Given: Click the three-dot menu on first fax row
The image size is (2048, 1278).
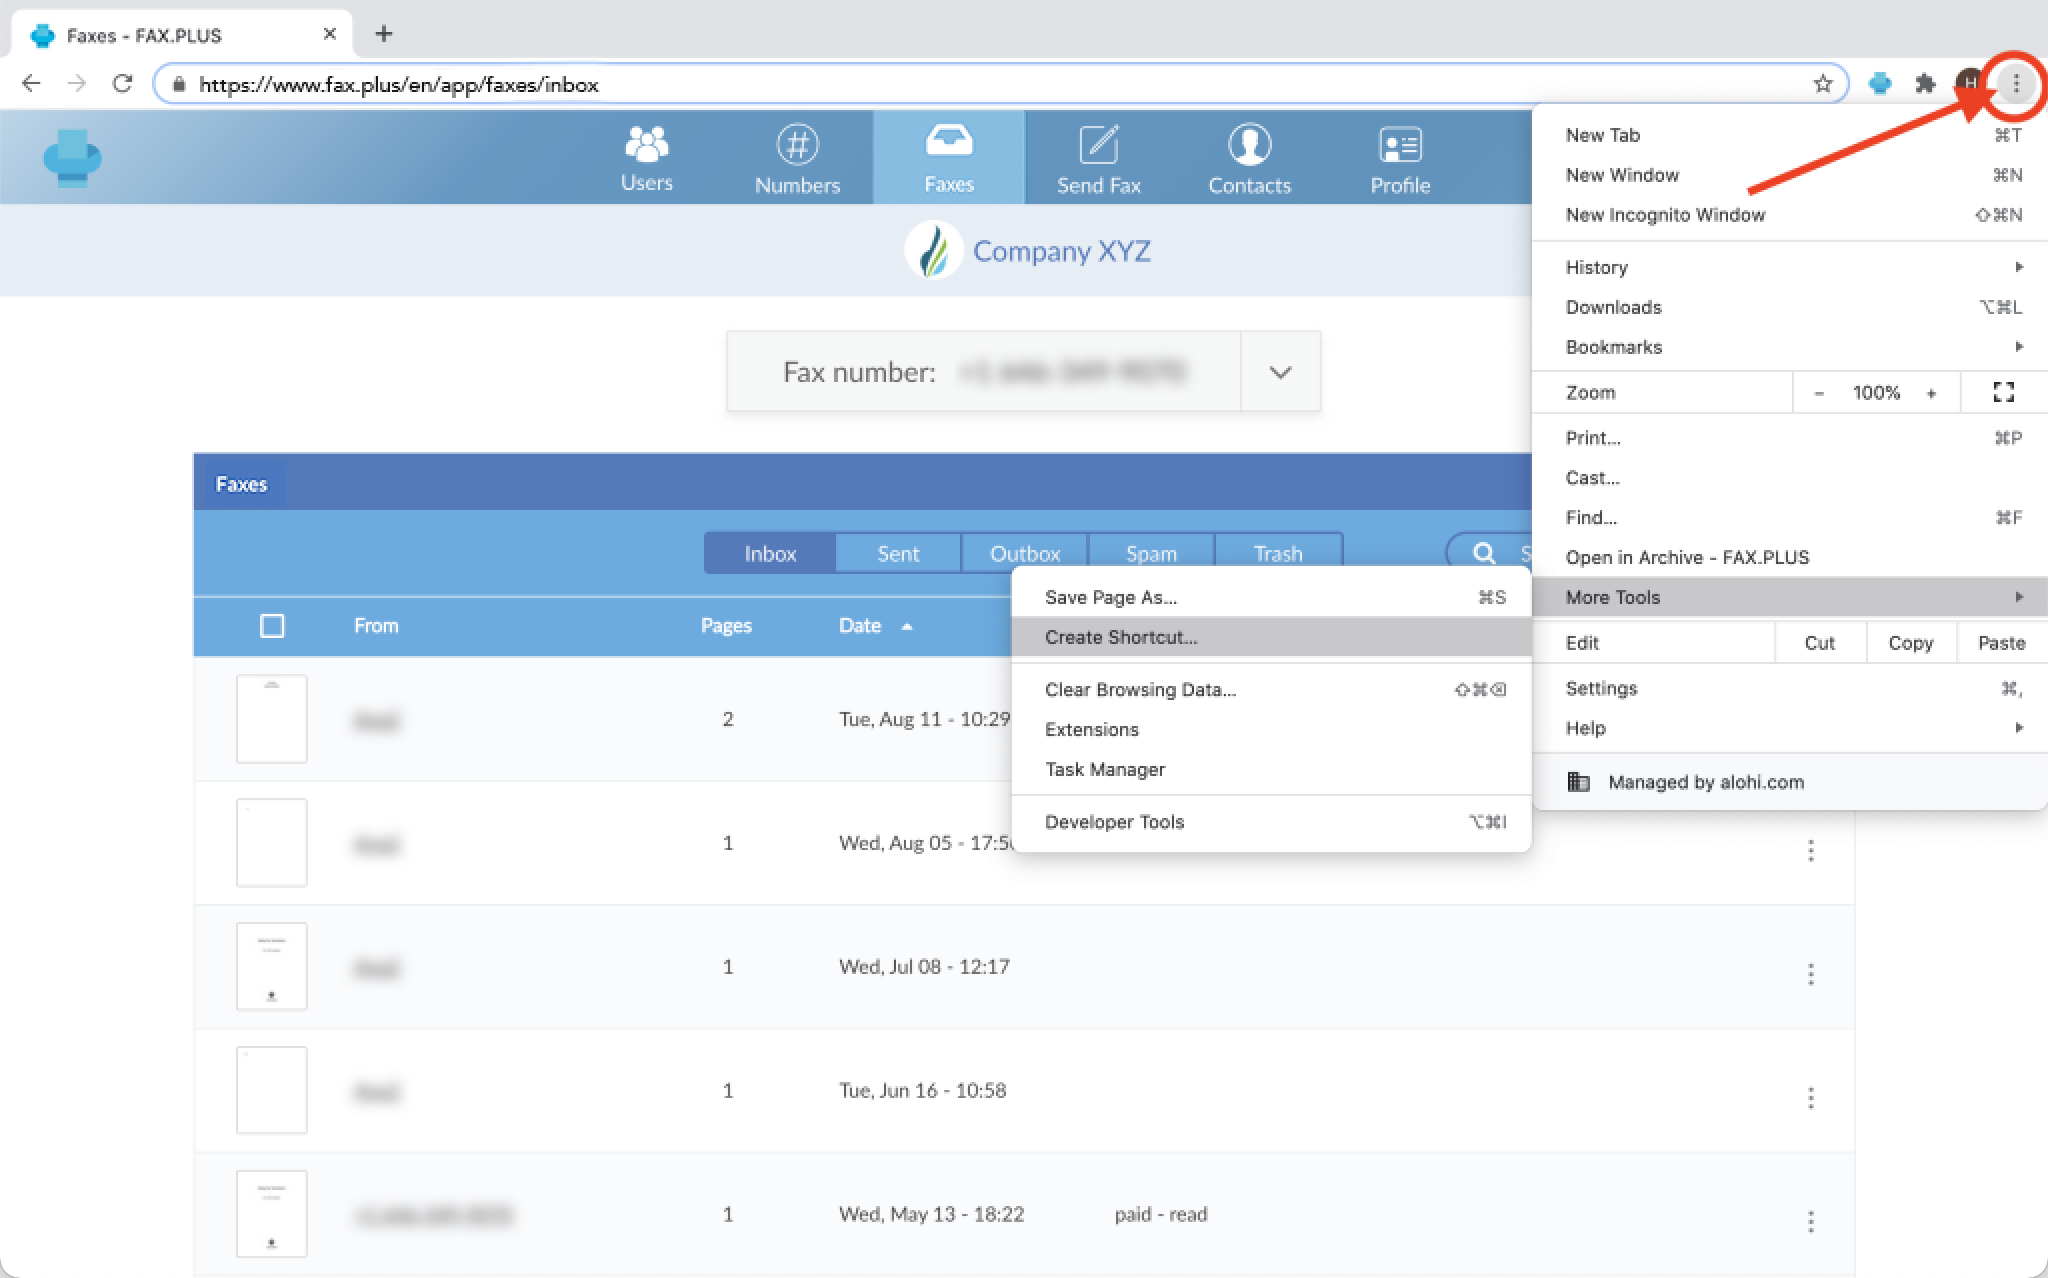Looking at the screenshot, I should (1807, 719).
